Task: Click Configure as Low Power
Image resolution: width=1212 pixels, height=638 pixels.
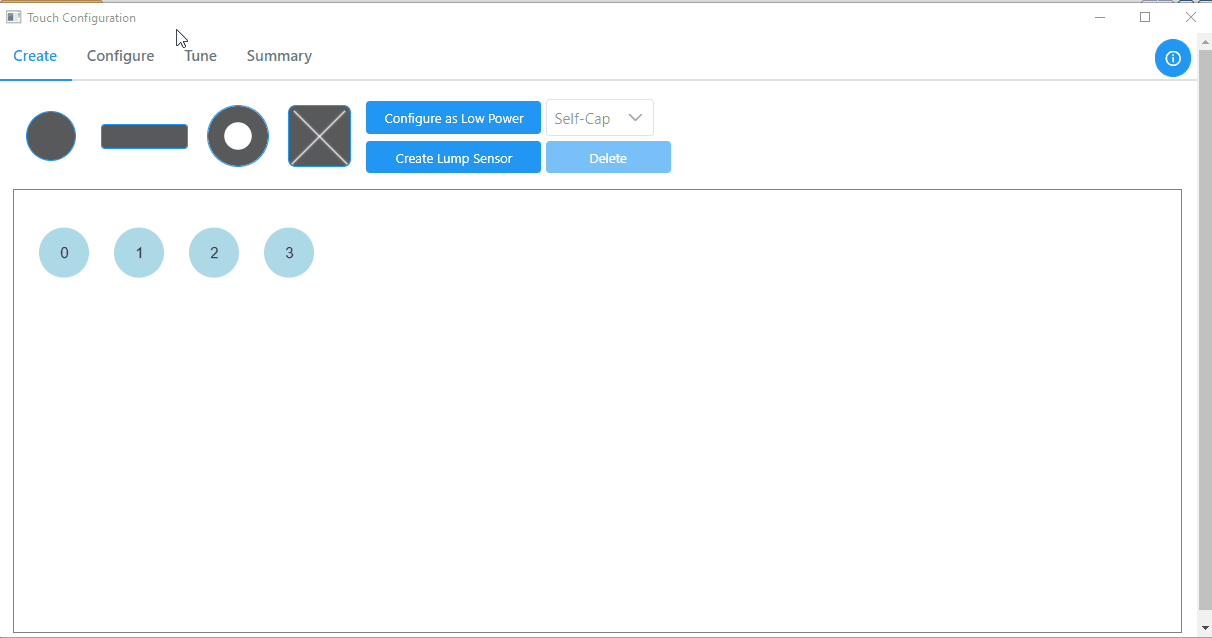Action: [453, 118]
